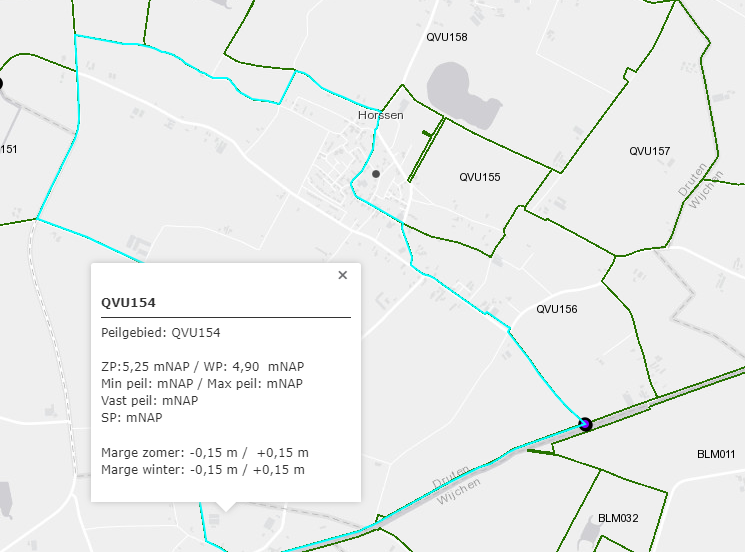This screenshot has height=552, width=745.
Task: Close the QVU154 info popup
Action: [342, 275]
